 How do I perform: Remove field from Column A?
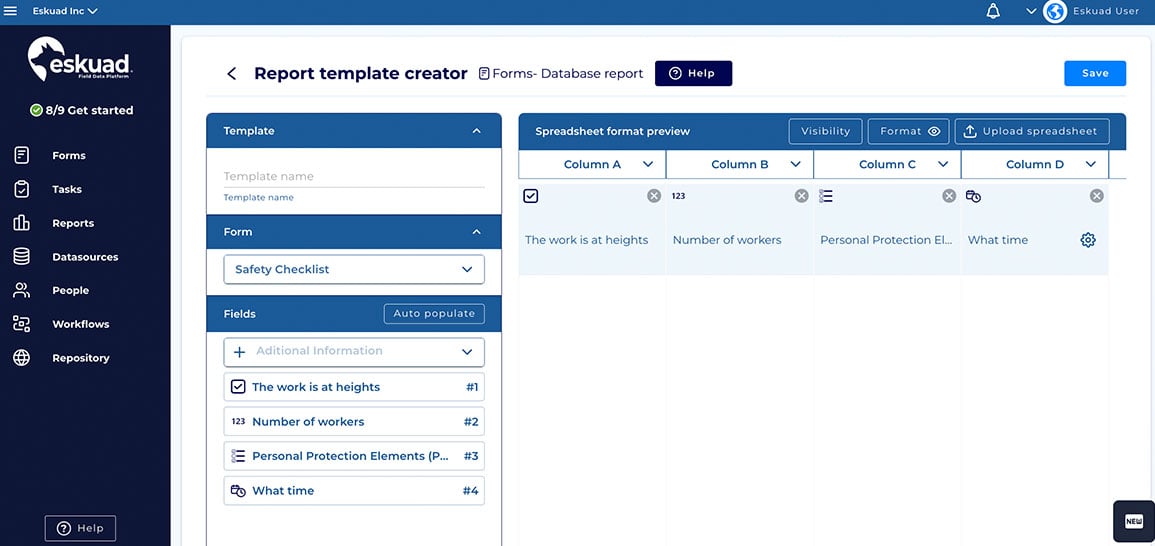click(654, 195)
